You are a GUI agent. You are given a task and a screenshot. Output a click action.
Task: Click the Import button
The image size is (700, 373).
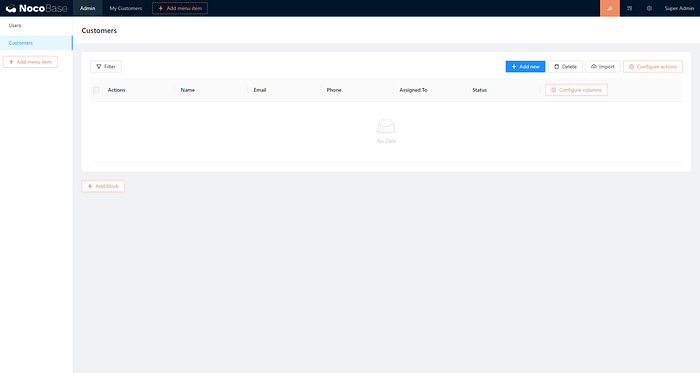603,66
